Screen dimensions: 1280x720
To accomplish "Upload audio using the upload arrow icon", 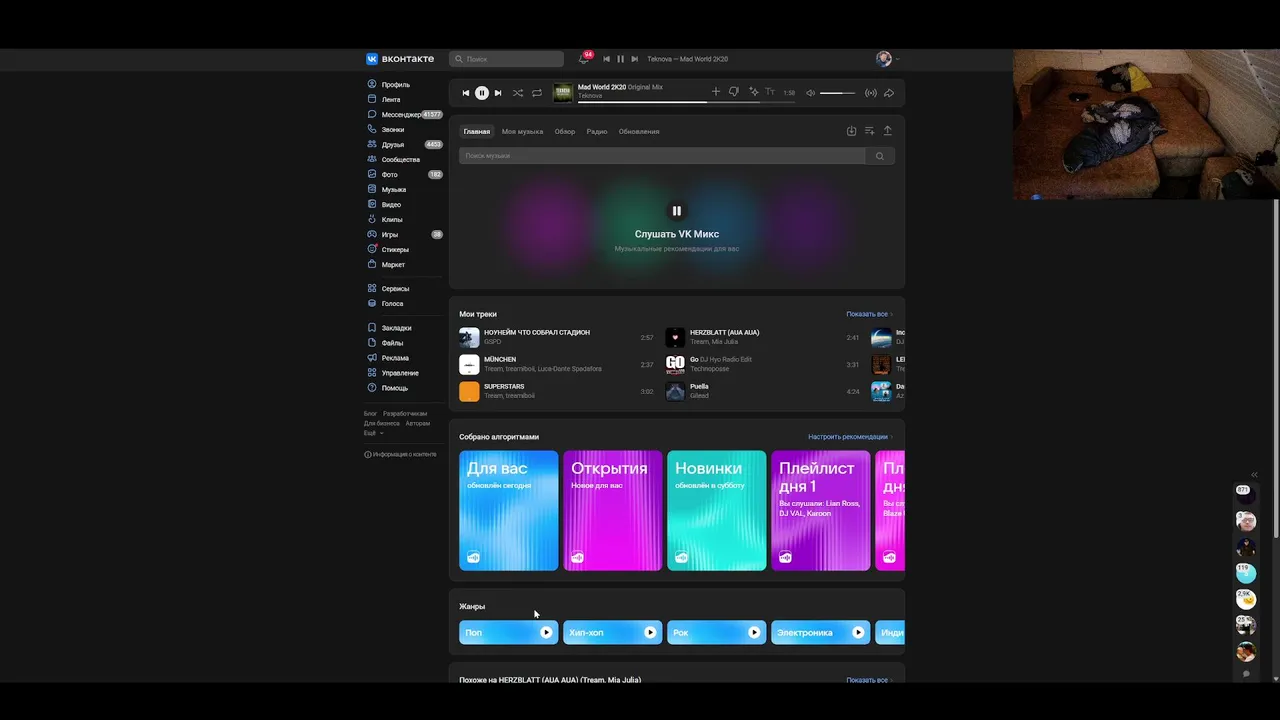I will [887, 131].
